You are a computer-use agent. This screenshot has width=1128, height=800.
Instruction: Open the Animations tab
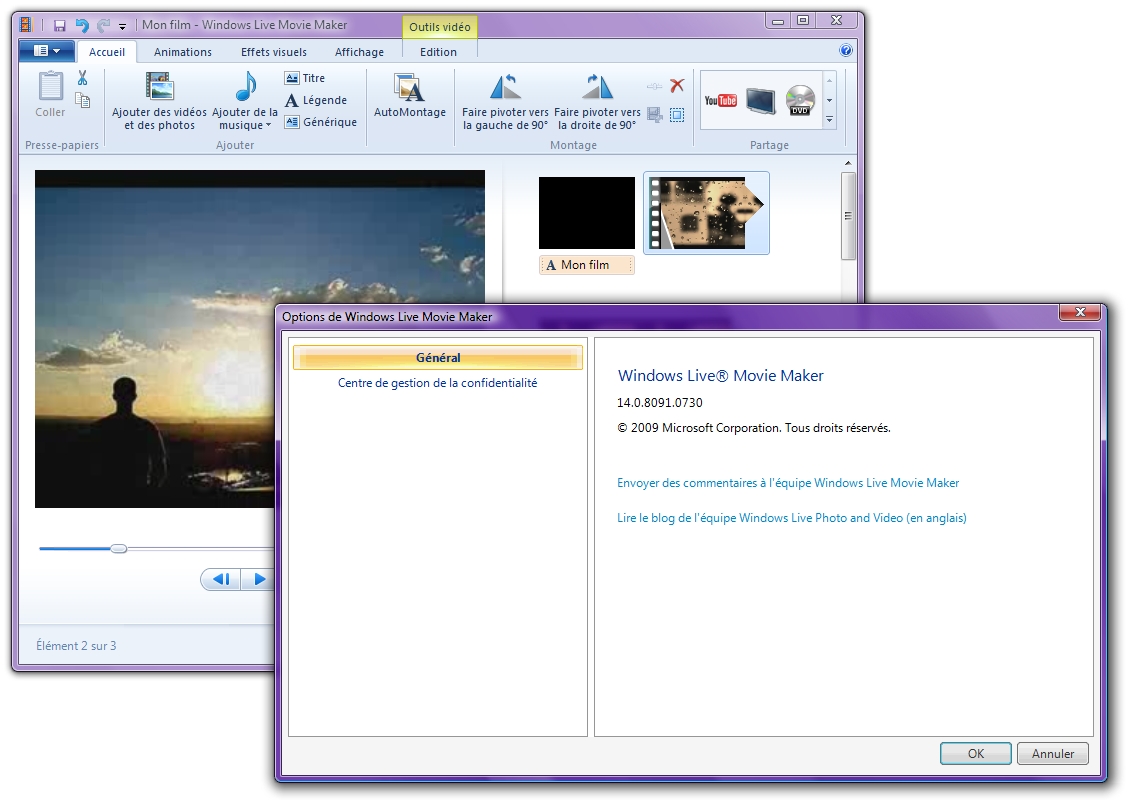coord(183,52)
